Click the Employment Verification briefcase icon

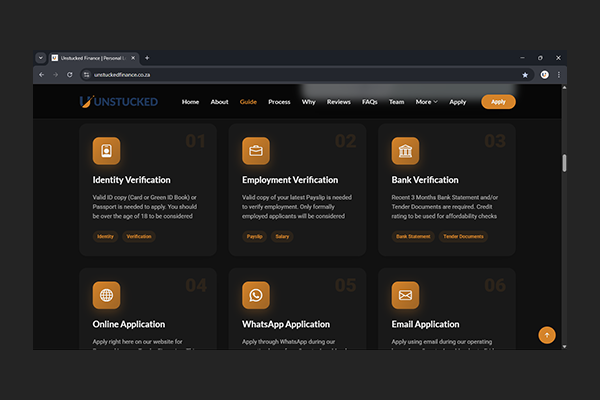click(256, 151)
